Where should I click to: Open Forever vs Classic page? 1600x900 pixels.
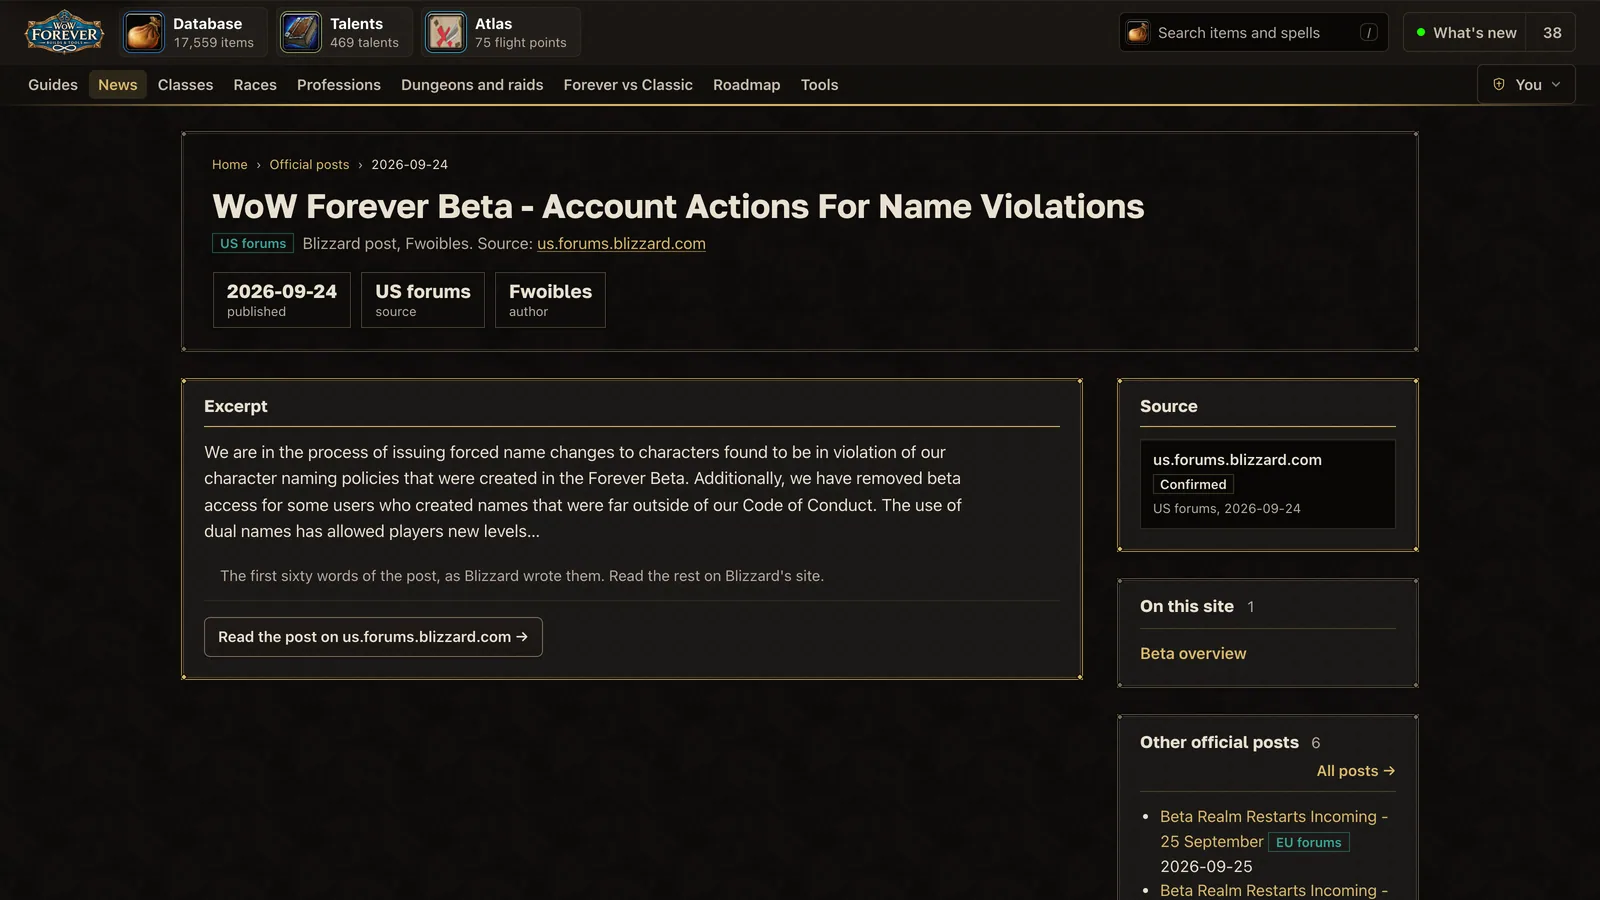click(628, 85)
